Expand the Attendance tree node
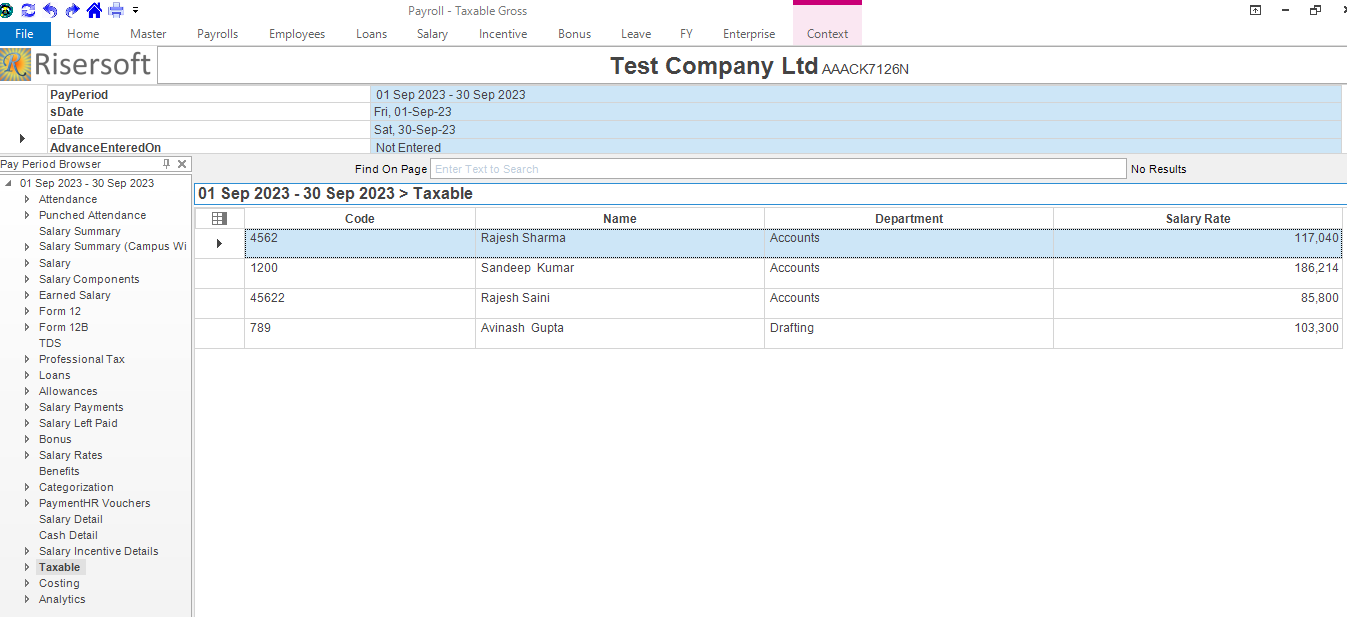1347x617 pixels. point(28,199)
